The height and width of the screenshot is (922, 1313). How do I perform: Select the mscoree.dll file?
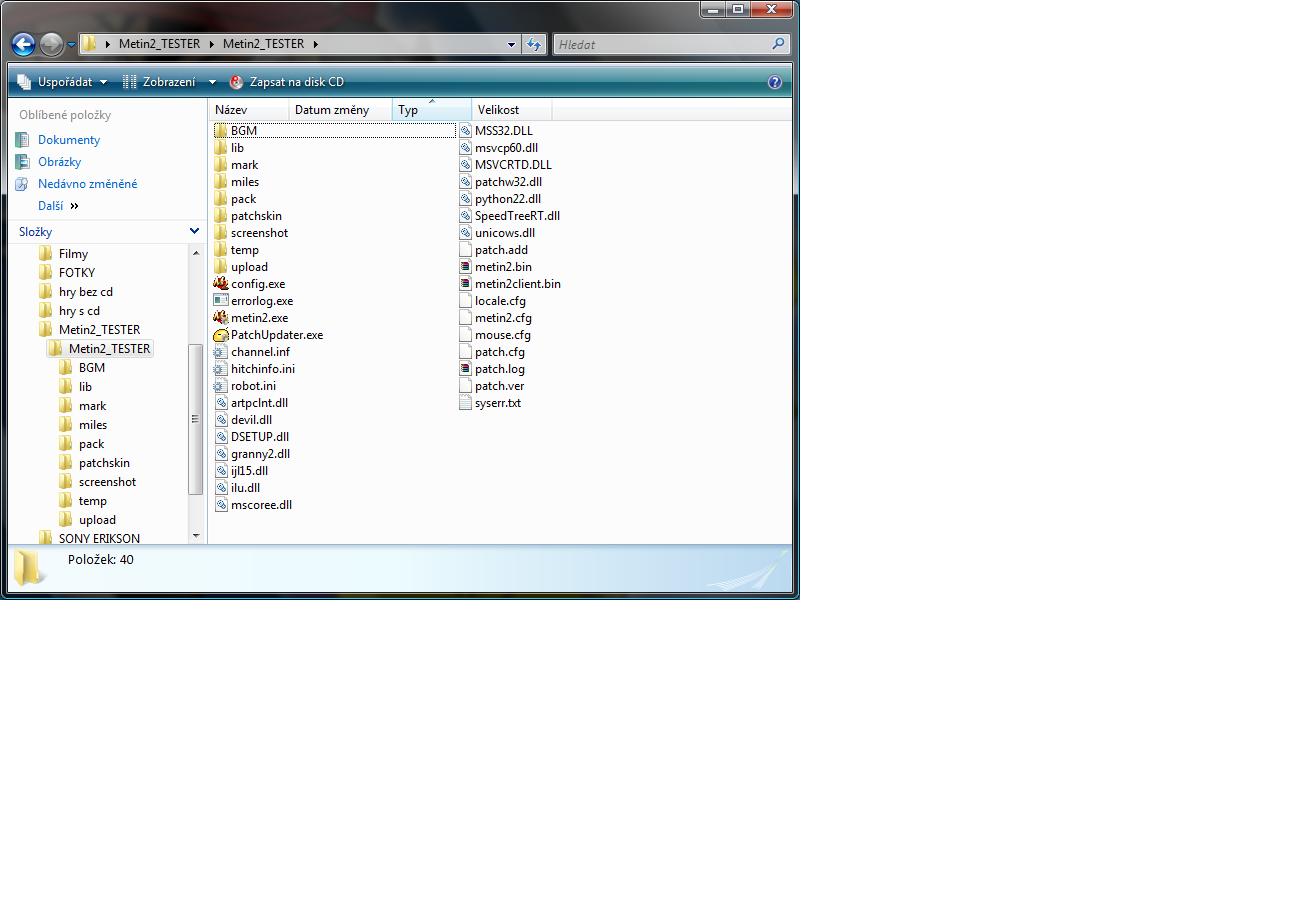[261, 505]
